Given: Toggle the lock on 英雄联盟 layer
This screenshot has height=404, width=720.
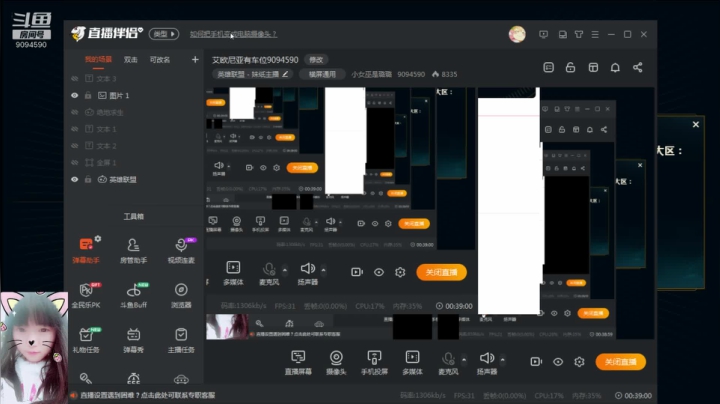Looking at the screenshot, I should pos(88,180).
